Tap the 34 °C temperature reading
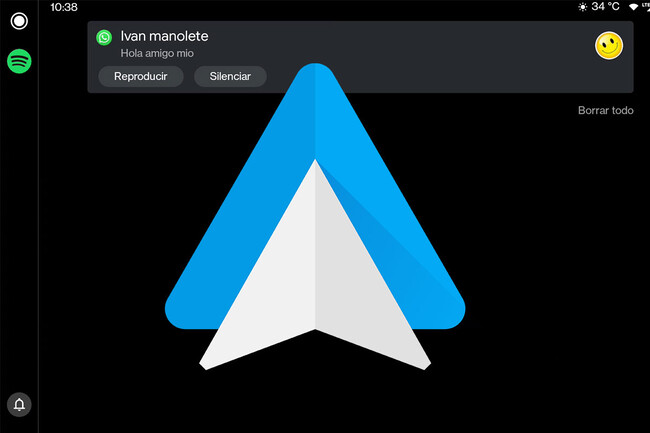The image size is (650, 433). (x=605, y=7)
